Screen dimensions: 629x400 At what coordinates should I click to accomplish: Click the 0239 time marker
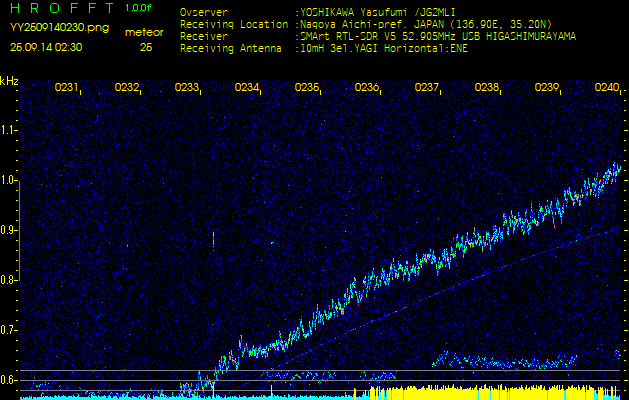click(547, 88)
